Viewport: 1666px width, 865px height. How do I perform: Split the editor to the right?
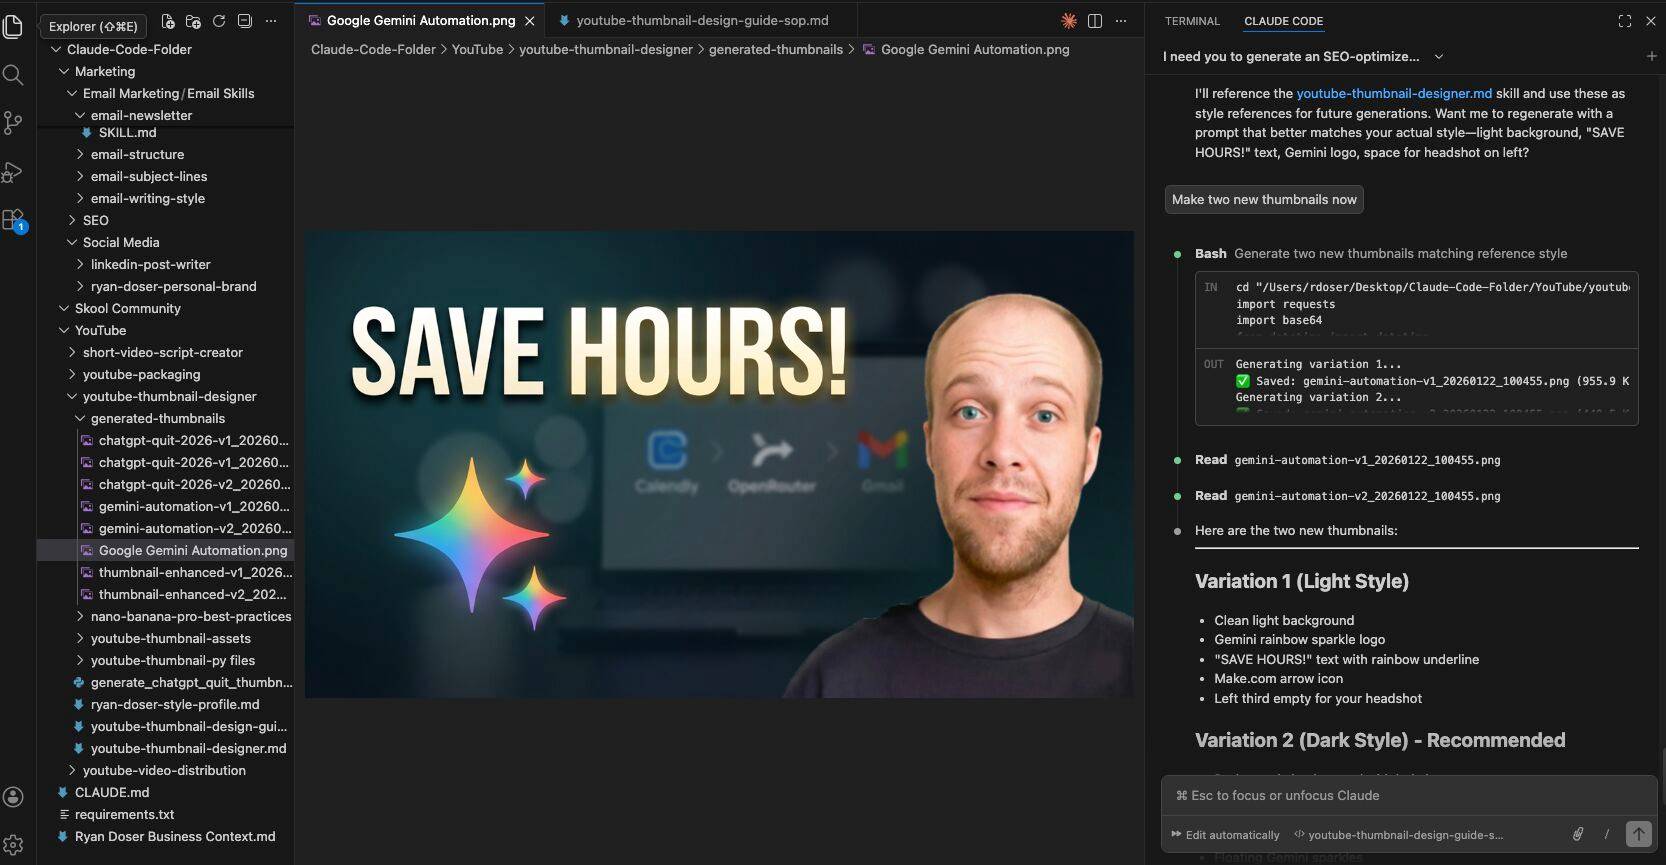pos(1095,21)
